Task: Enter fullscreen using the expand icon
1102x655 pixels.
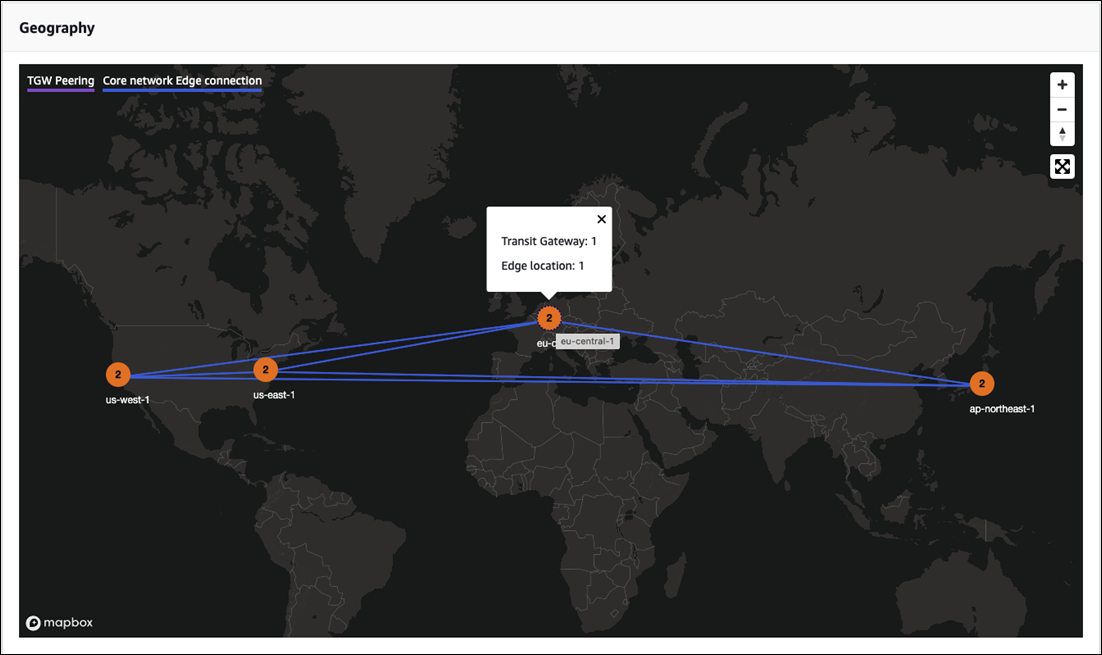Action: [x=1062, y=166]
